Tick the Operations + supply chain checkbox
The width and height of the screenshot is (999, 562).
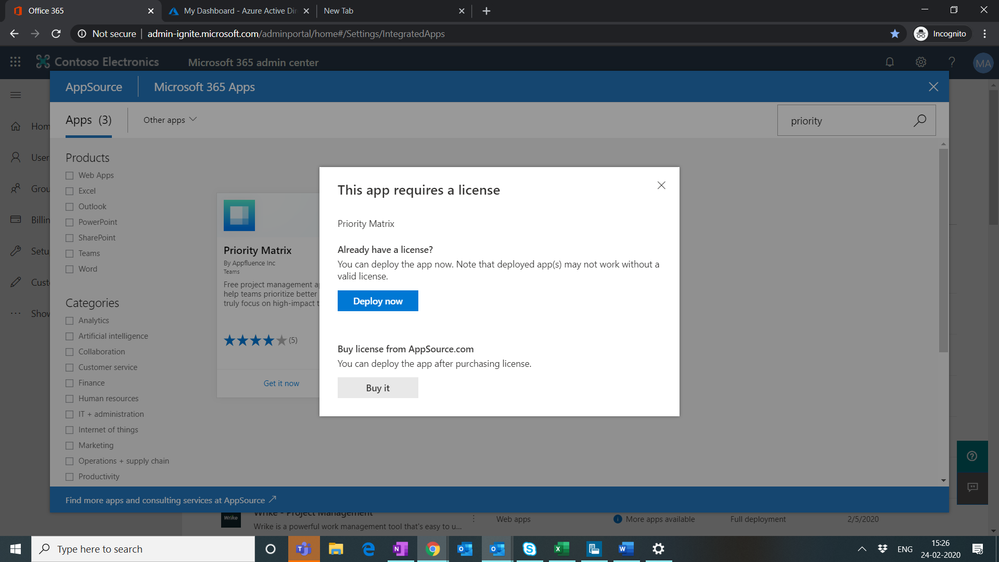(69, 461)
